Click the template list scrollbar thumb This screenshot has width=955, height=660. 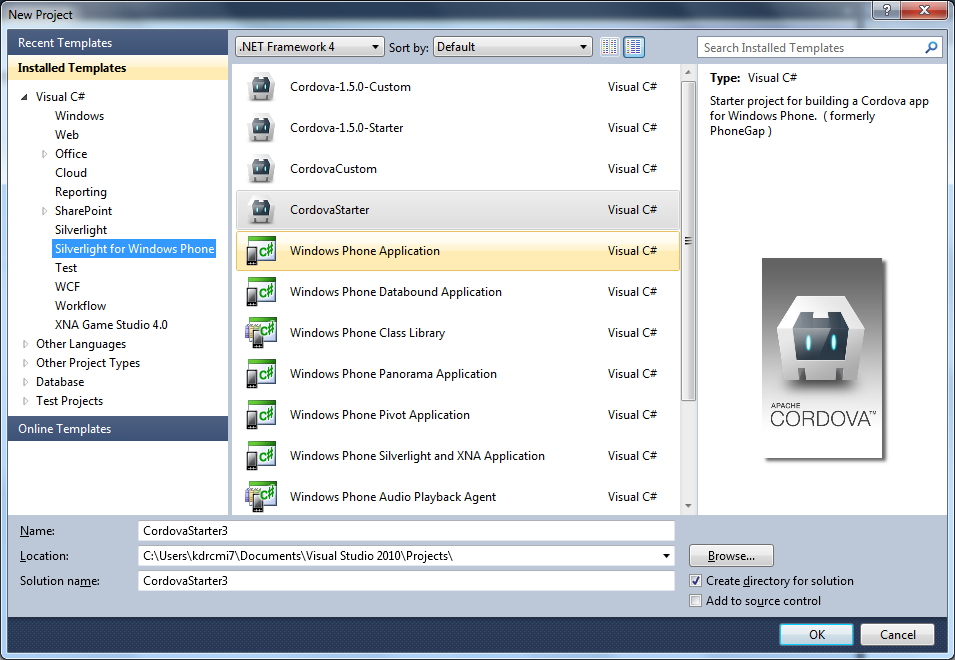pos(688,241)
